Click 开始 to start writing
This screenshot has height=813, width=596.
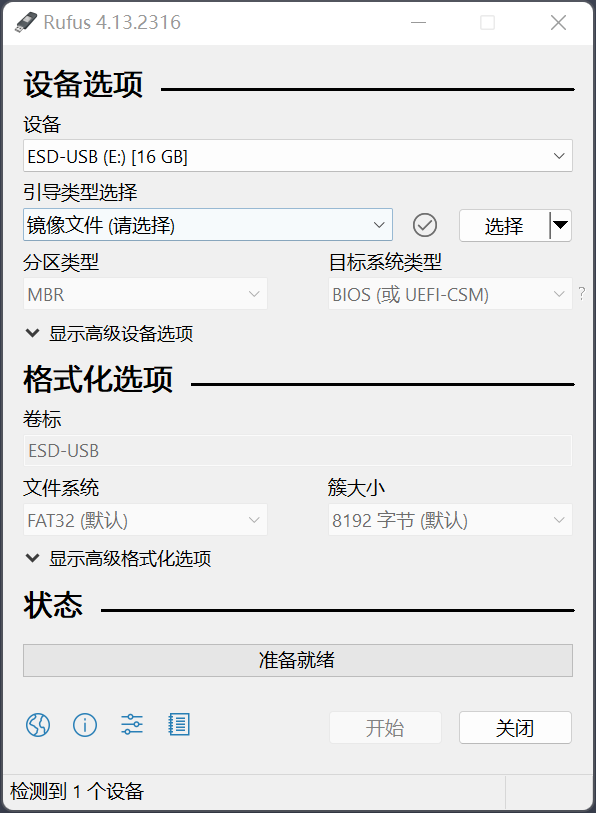[x=386, y=727]
